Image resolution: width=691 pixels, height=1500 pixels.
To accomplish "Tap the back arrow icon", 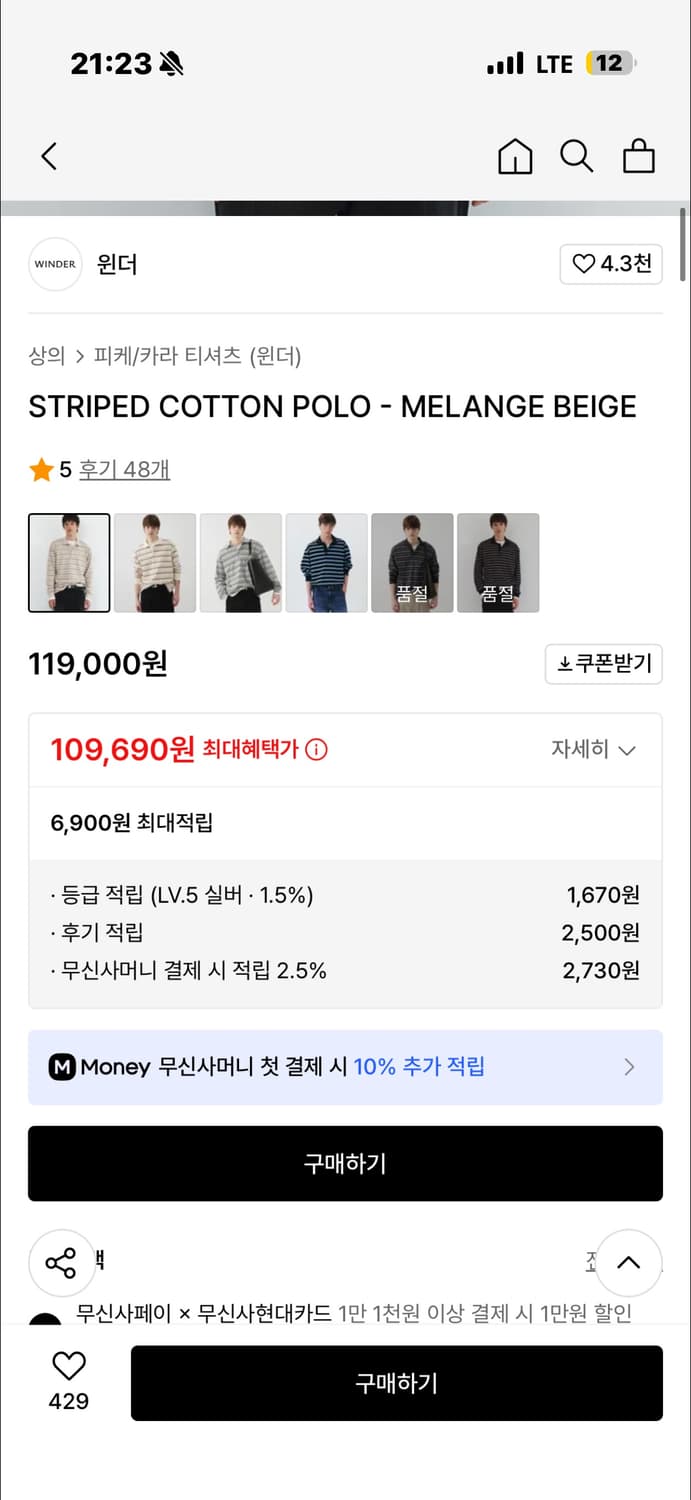I will click(49, 156).
